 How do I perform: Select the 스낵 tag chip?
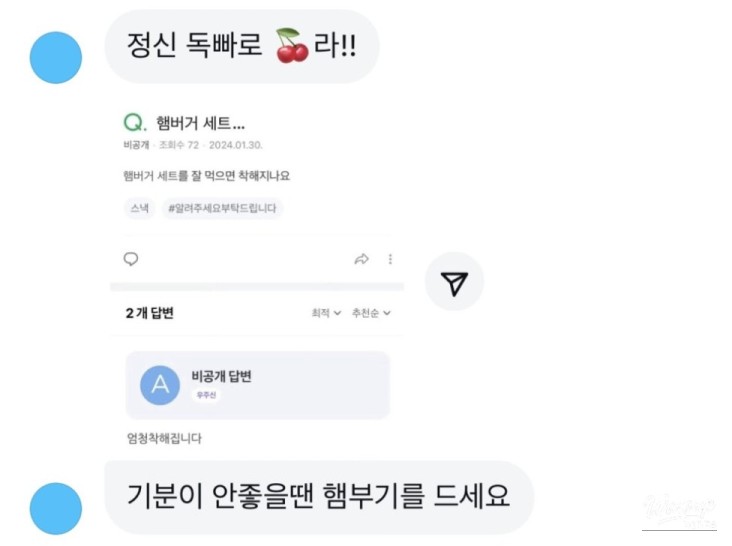coord(138,208)
